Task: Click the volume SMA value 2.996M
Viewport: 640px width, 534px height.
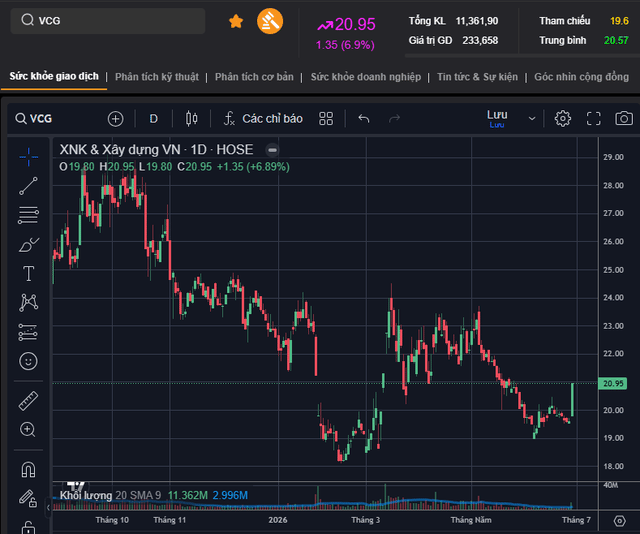Action: tap(230, 495)
